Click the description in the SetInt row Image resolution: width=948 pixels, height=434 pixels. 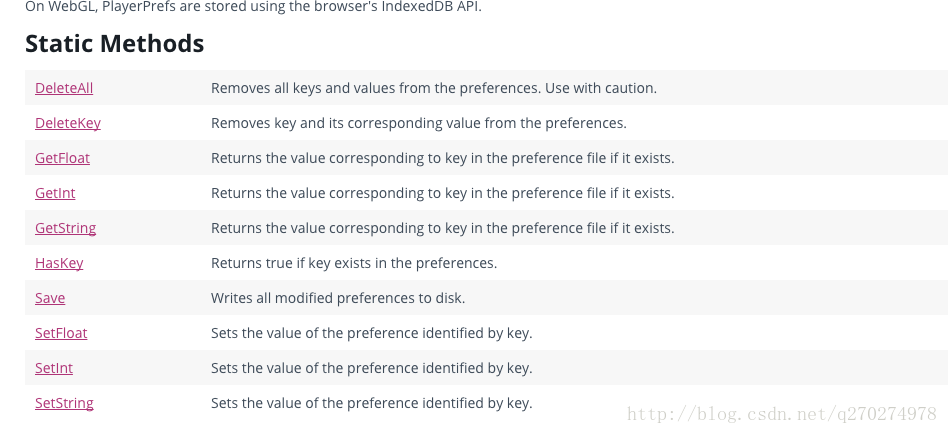pos(371,369)
